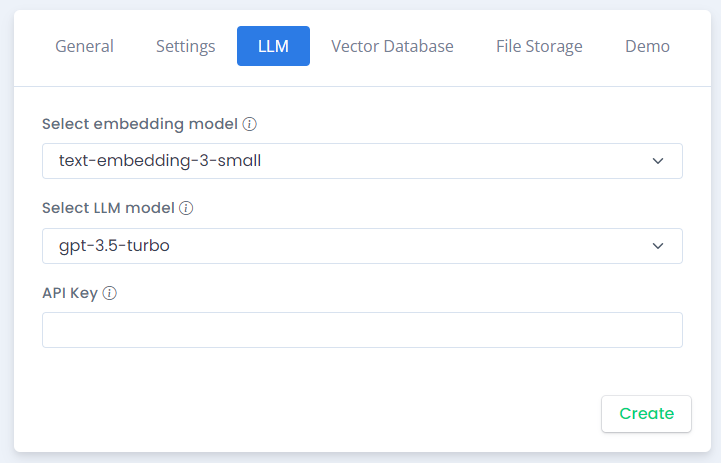Open the Demo tab
Viewport: 721px width, 463px height.
pyautogui.click(x=647, y=46)
